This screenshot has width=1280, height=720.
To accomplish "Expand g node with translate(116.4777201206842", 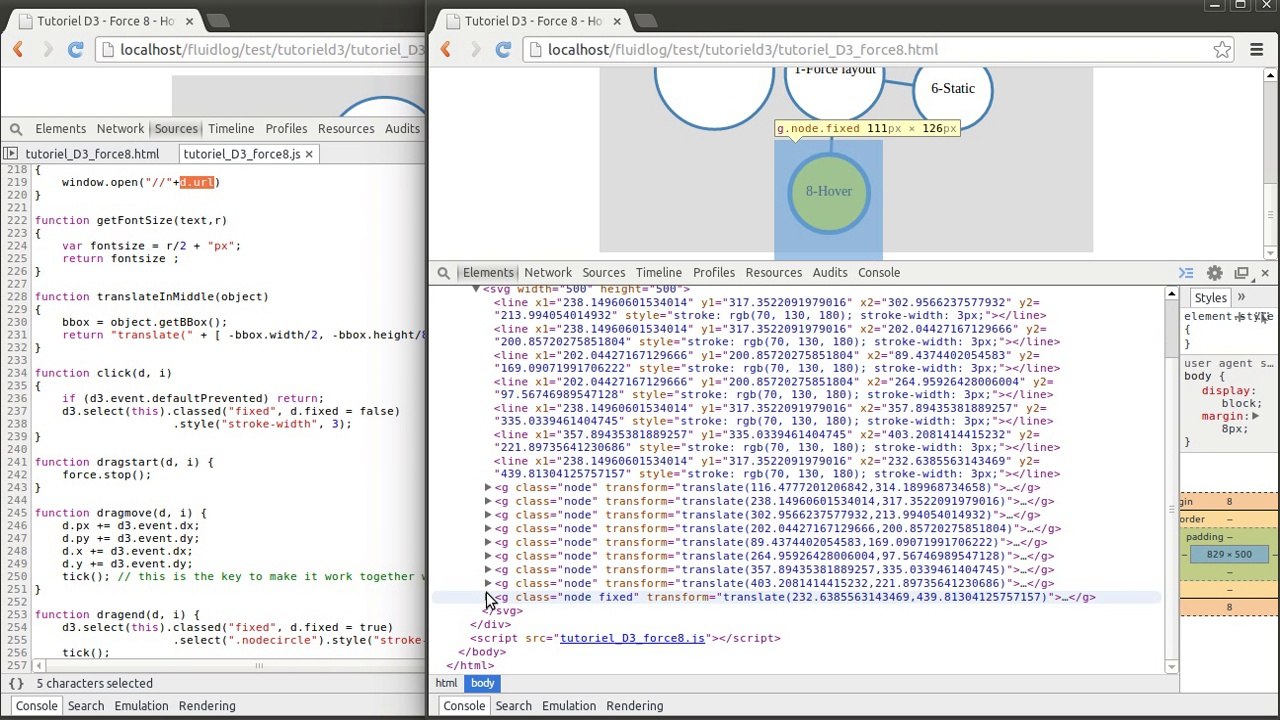I will tap(488, 488).
